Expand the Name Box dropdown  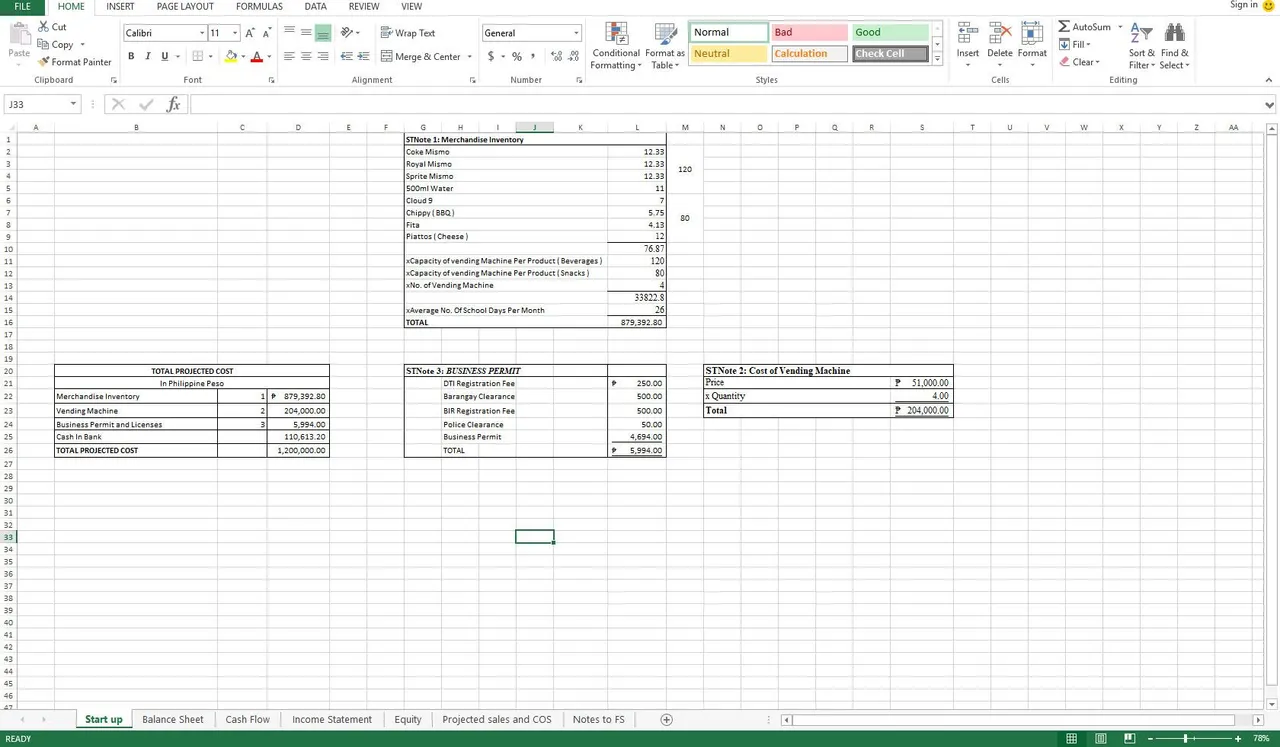click(73, 104)
